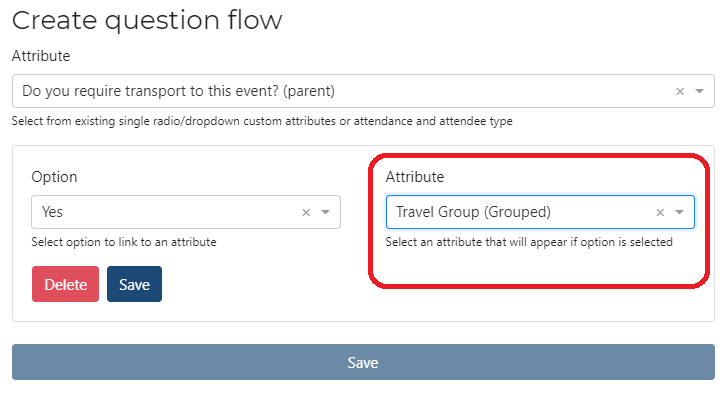Click the "Option" field label
This screenshot has height=400, width=726.
(54, 177)
